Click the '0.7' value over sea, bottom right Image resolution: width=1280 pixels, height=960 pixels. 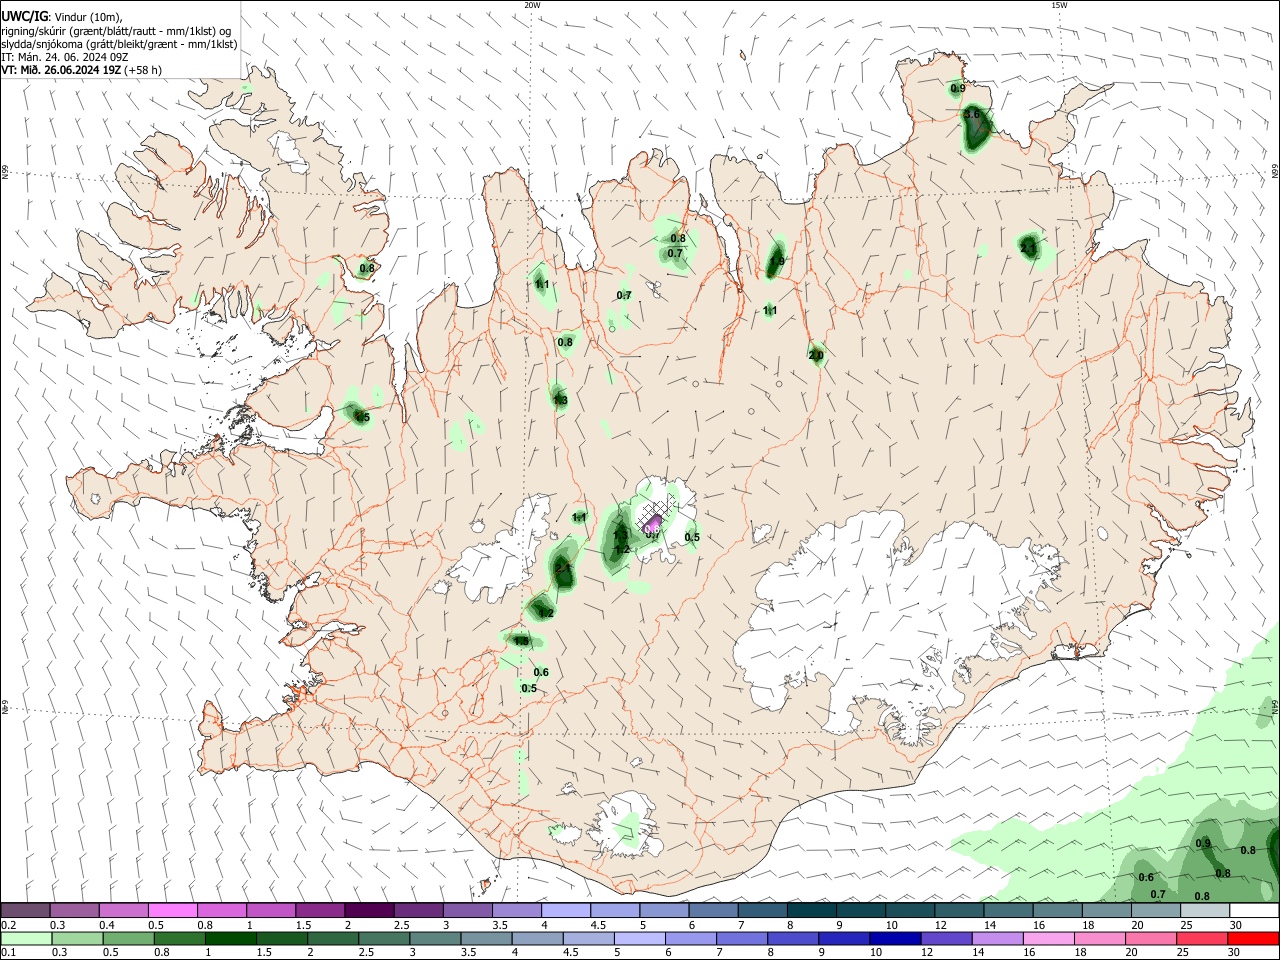(1158, 894)
